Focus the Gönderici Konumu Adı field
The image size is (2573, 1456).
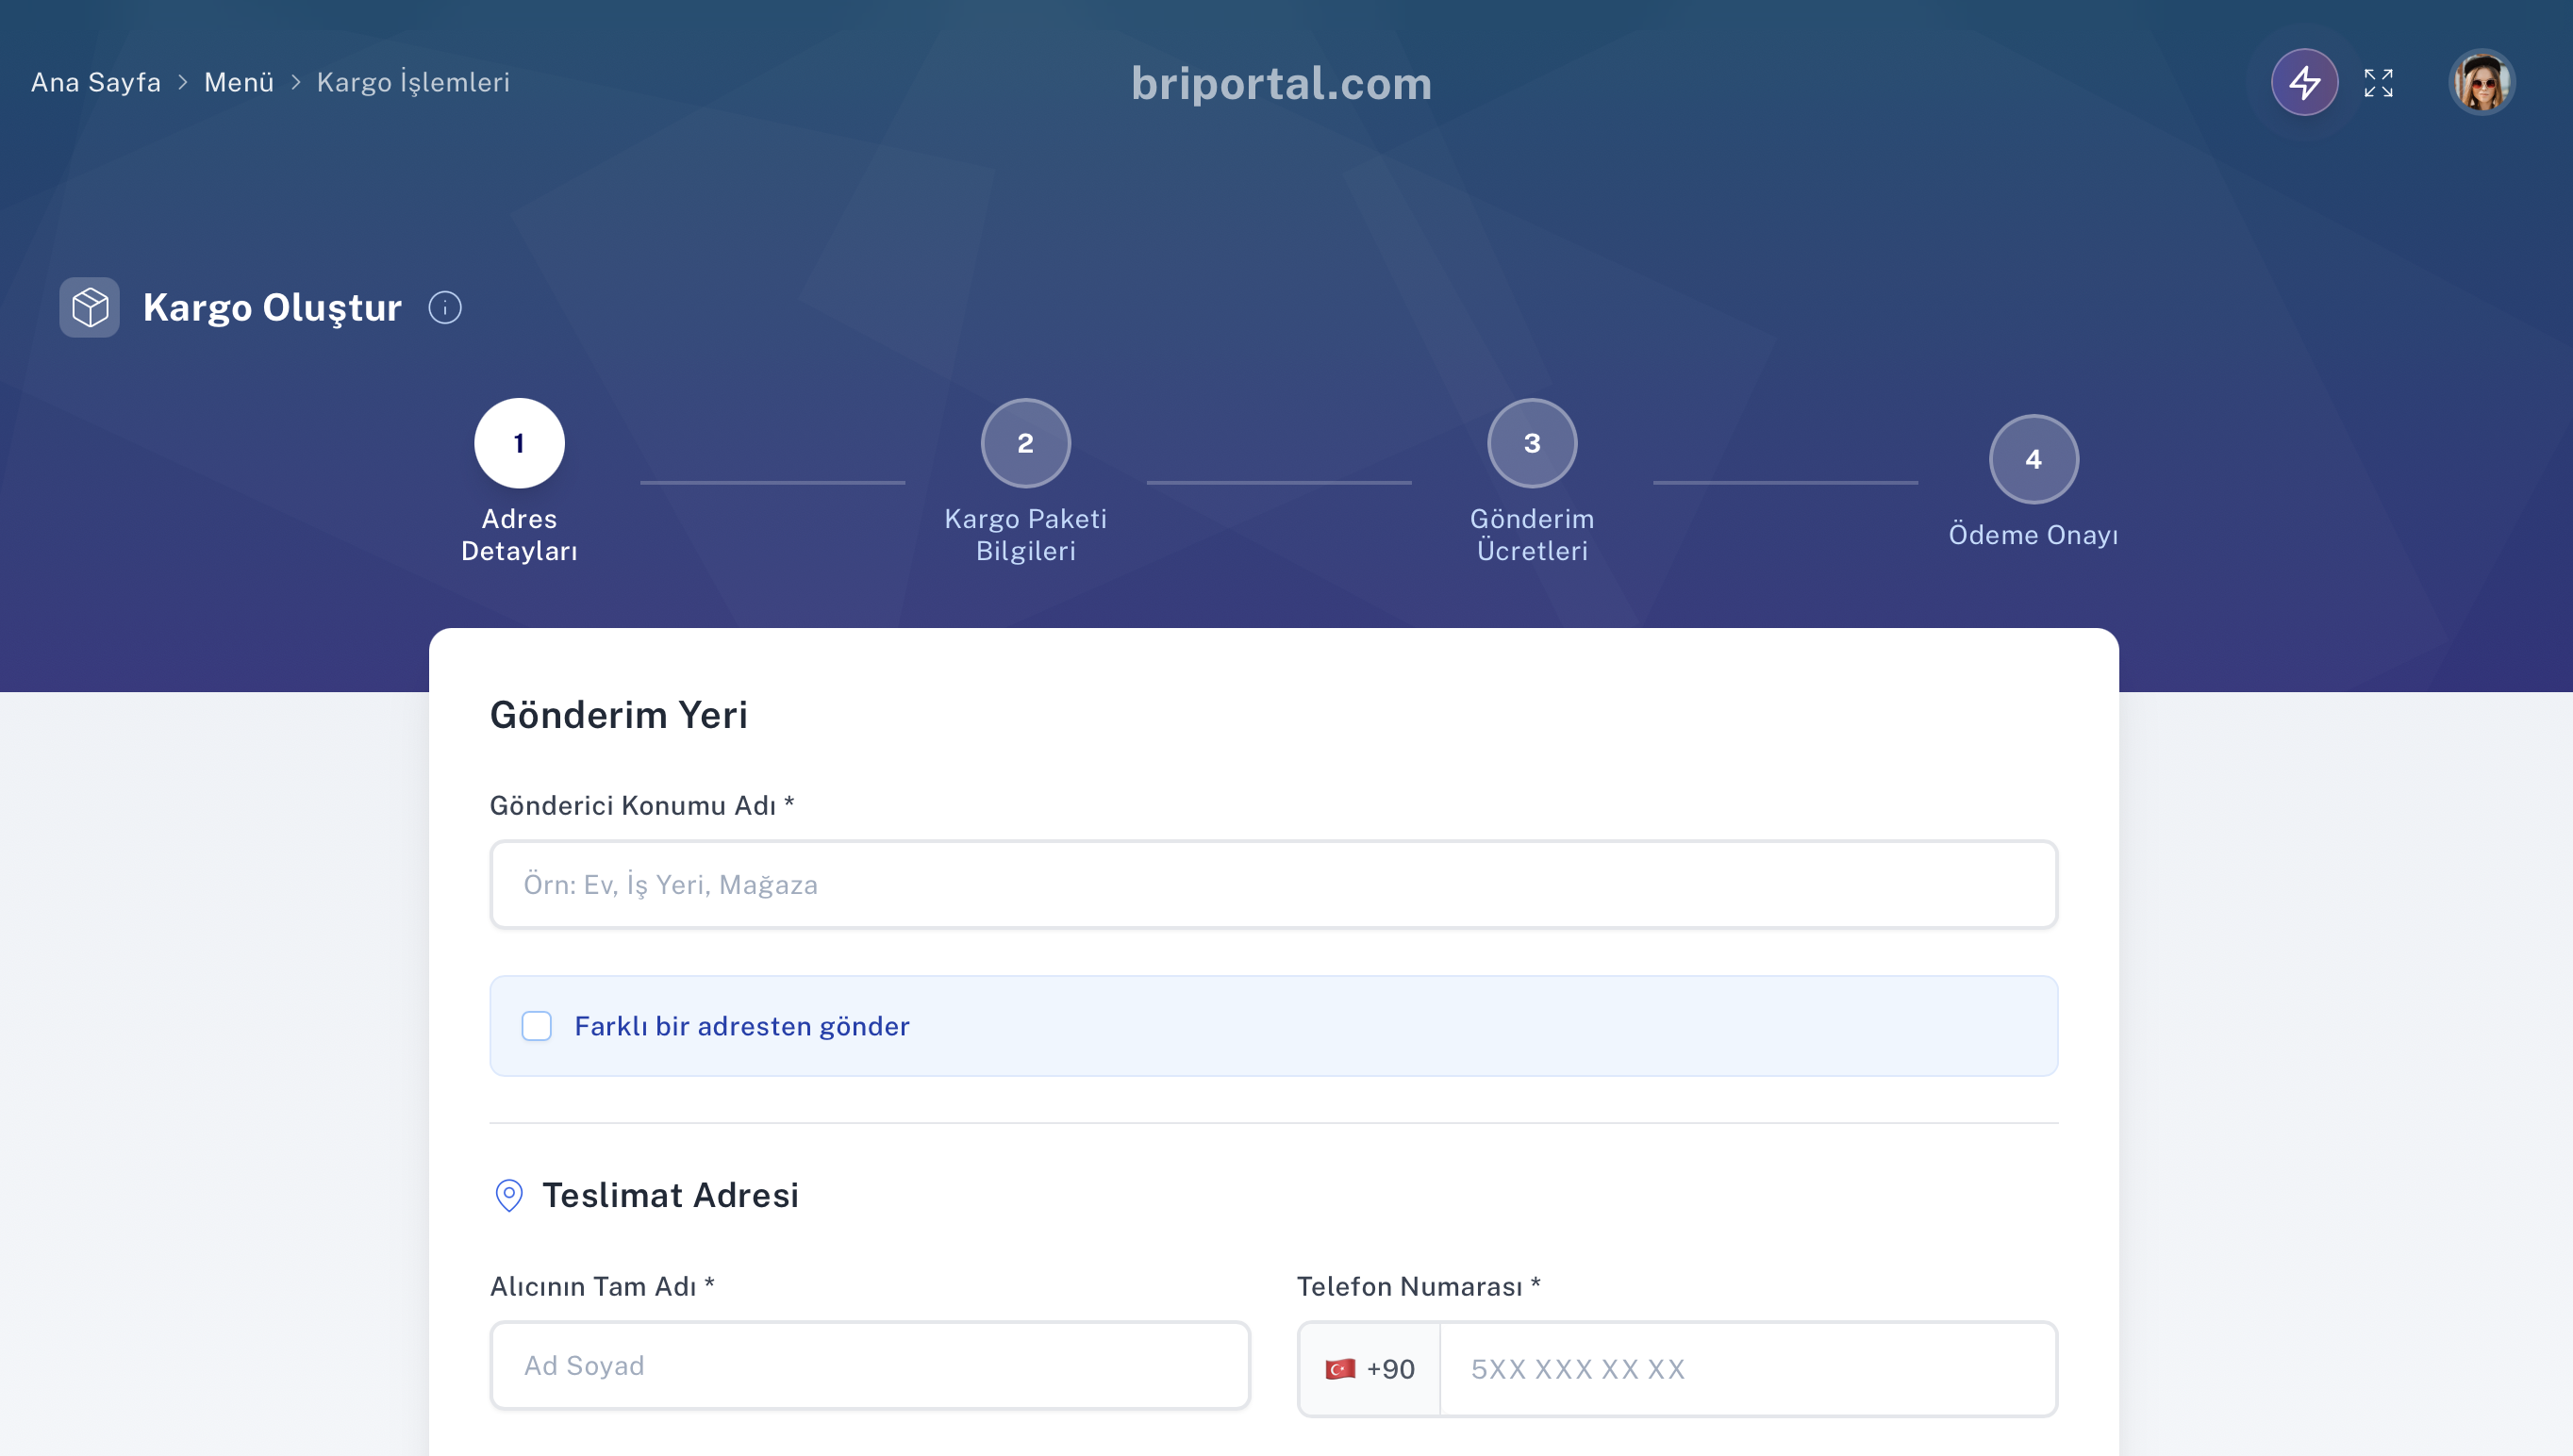pos(1273,885)
